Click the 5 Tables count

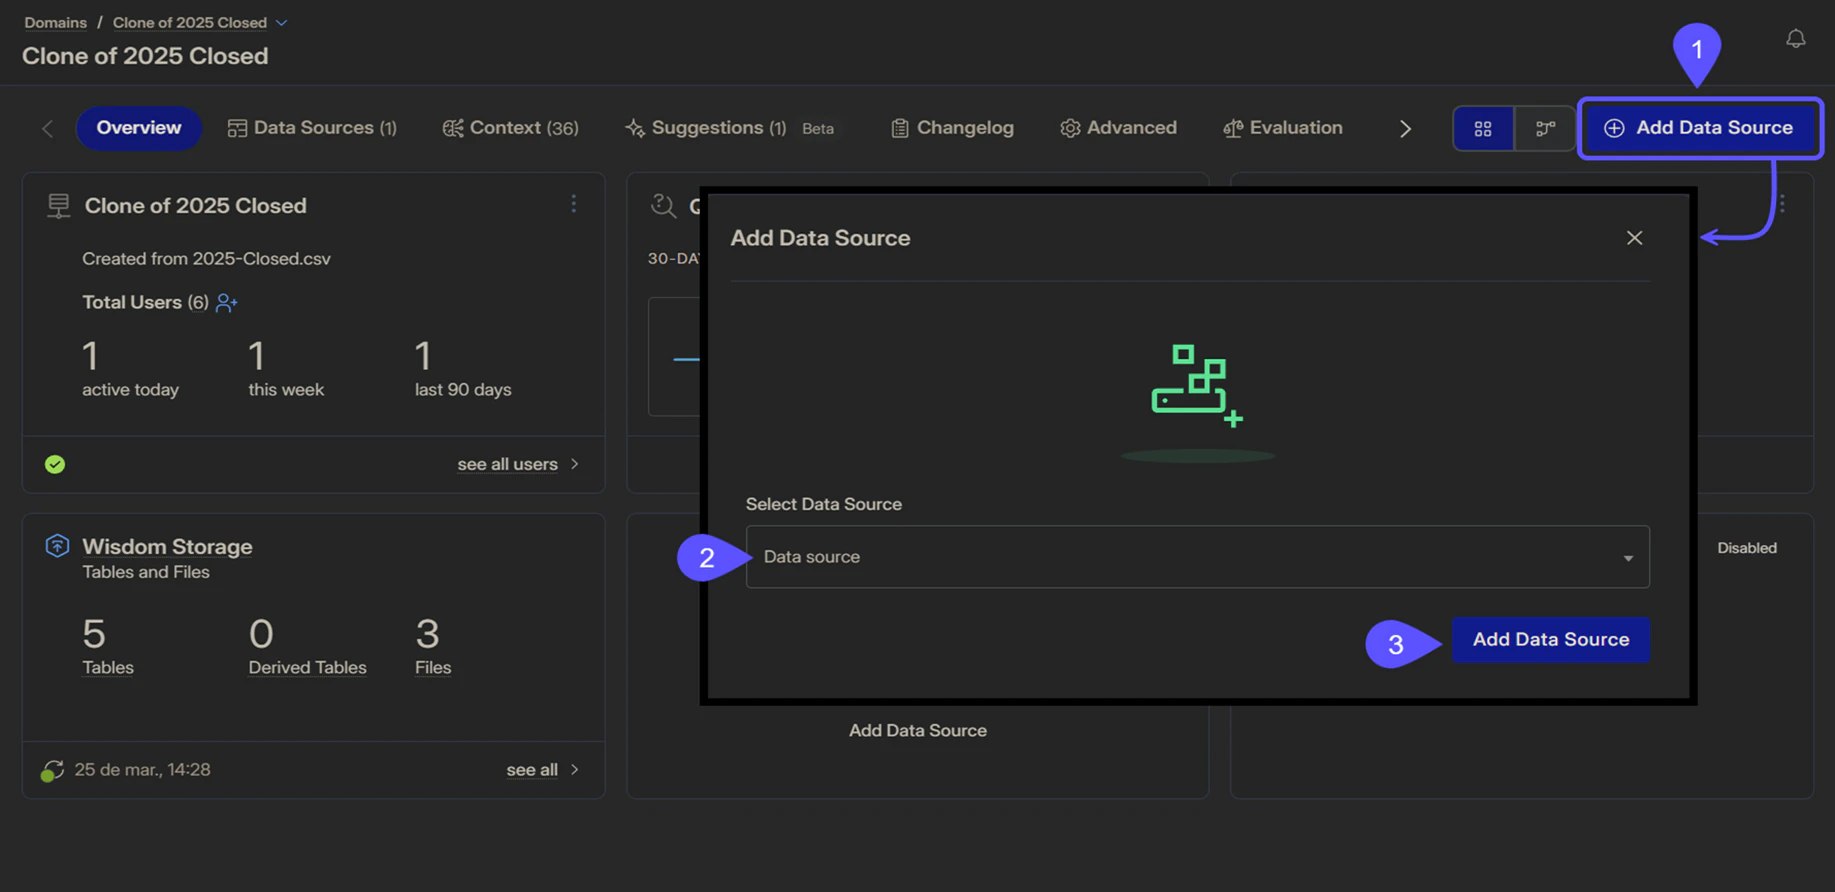(x=107, y=647)
